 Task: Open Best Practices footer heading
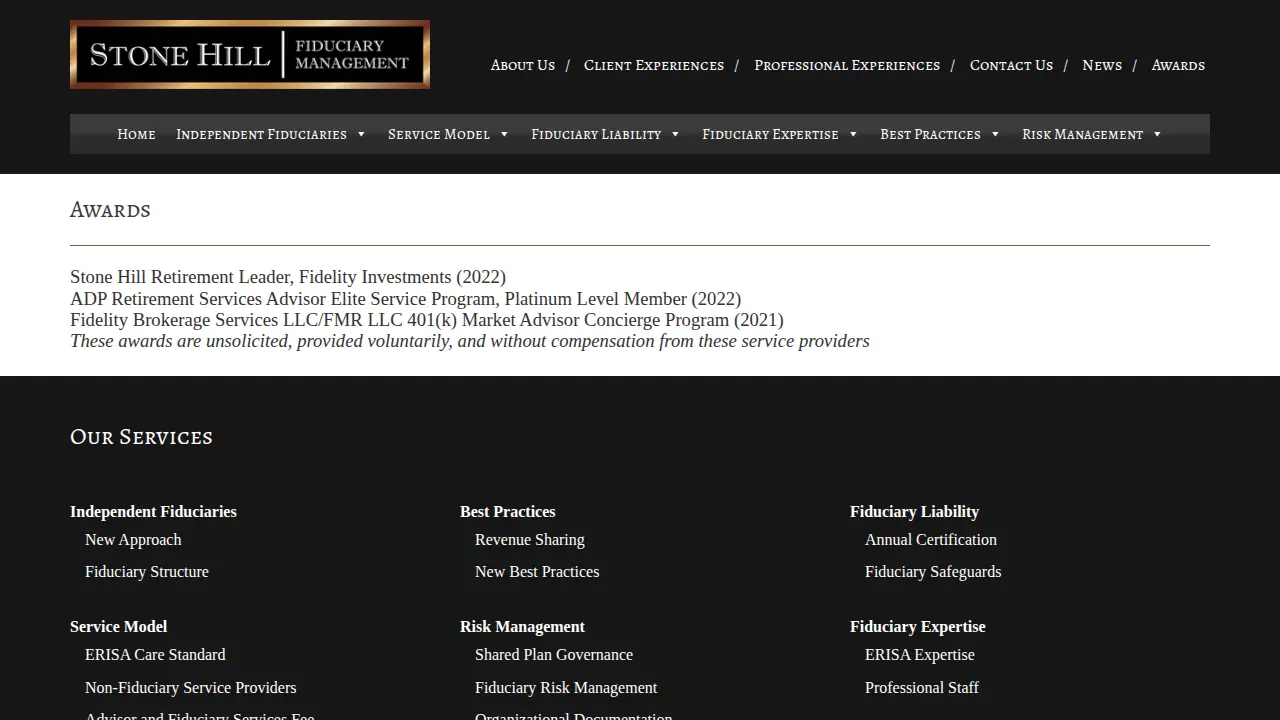pos(507,511)
